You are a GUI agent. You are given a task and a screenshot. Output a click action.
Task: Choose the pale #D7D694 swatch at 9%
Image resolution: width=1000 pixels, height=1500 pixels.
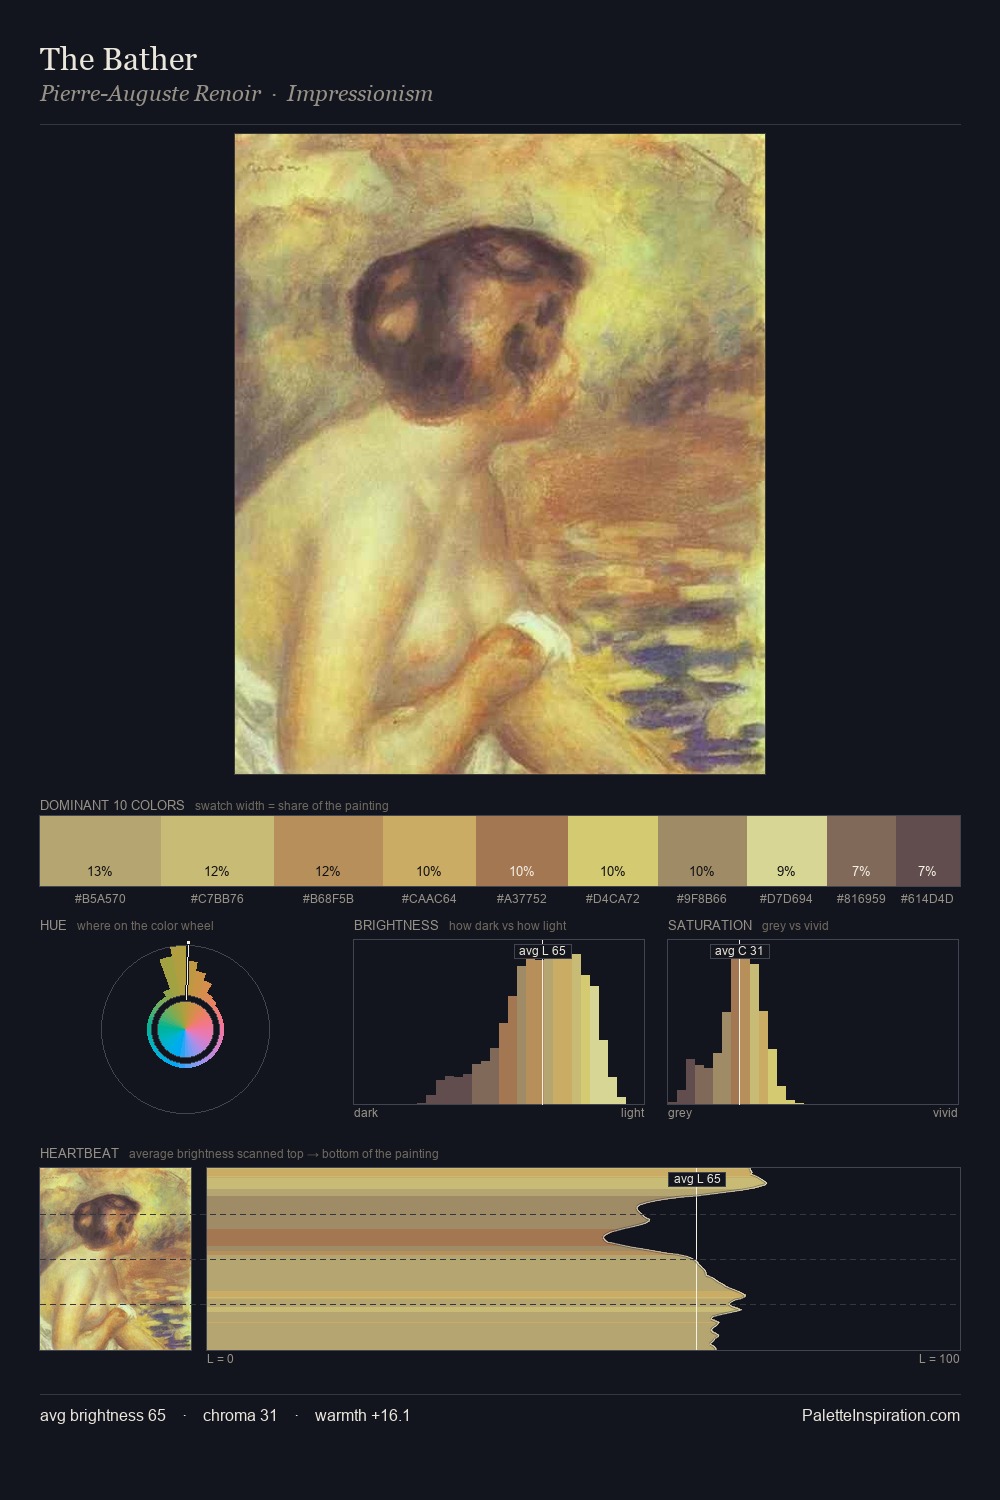tap(787, 851)
